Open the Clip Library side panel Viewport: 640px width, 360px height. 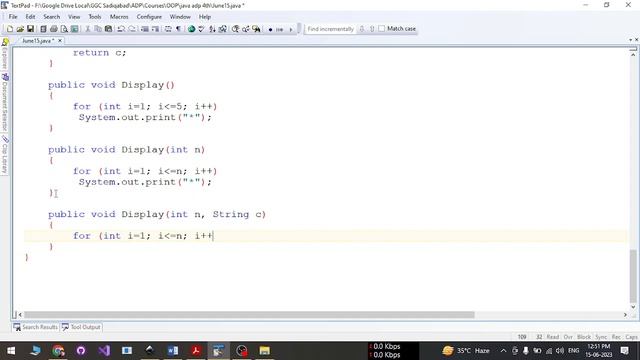click(4, 156)
